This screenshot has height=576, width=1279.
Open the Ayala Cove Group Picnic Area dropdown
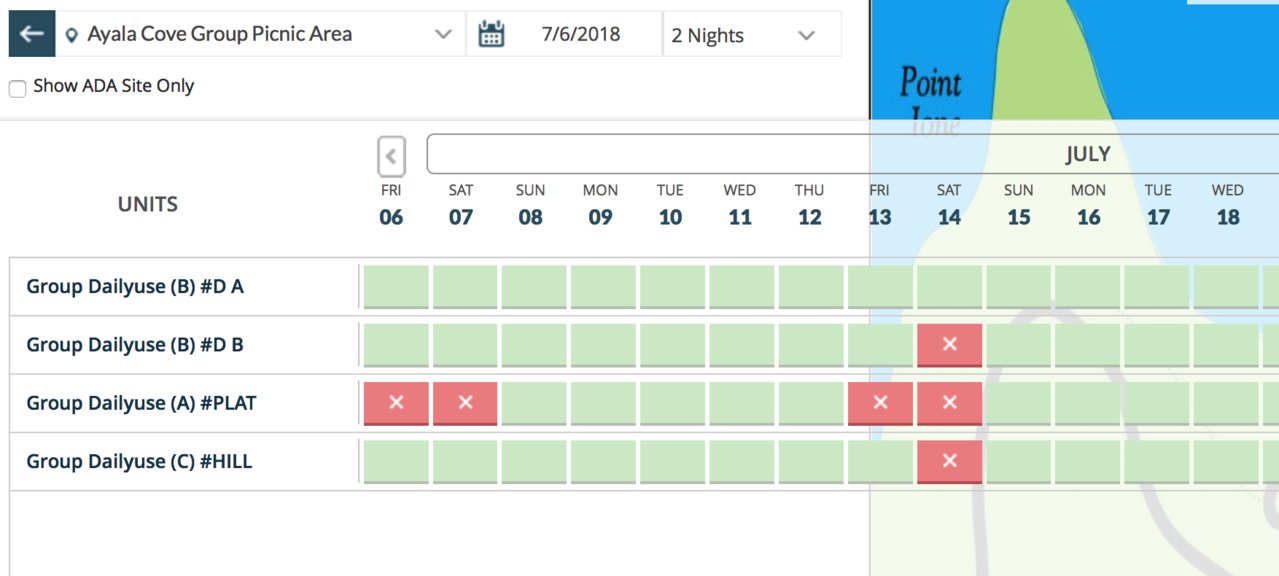coord(260,34)
